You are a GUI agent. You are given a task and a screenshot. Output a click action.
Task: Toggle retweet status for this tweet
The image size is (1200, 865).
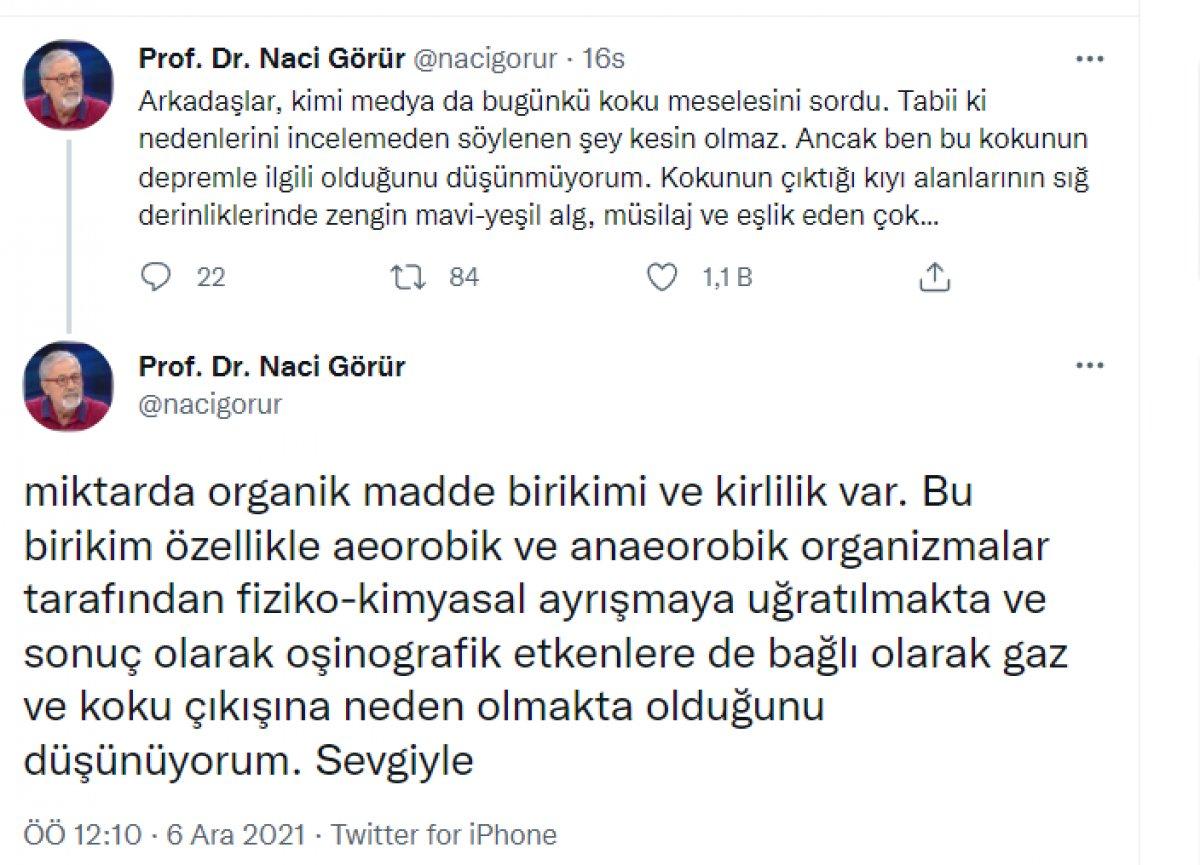pos(410,278)
